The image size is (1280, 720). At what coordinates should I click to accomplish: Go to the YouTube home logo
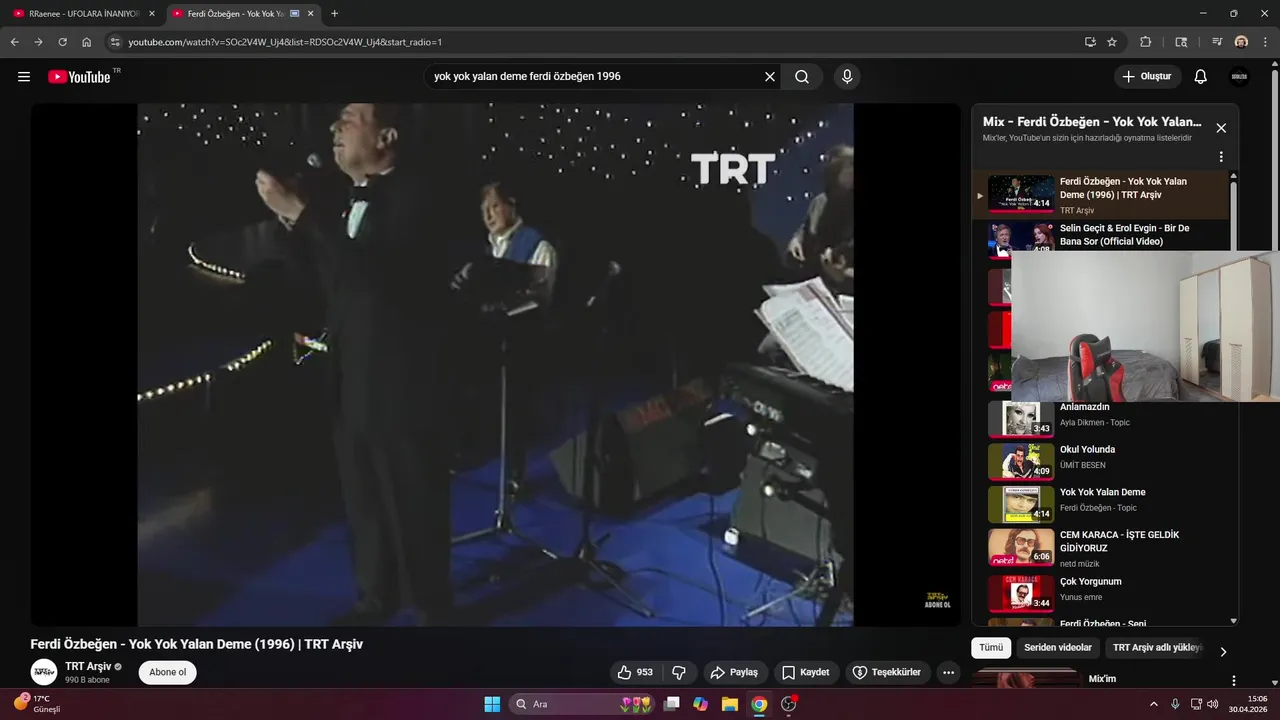[79, 77]
